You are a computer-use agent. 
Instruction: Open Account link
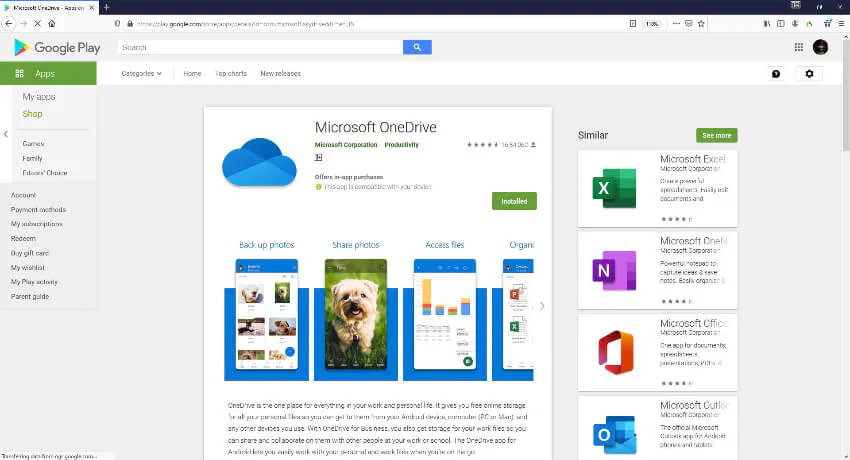(x=23, y=195)
